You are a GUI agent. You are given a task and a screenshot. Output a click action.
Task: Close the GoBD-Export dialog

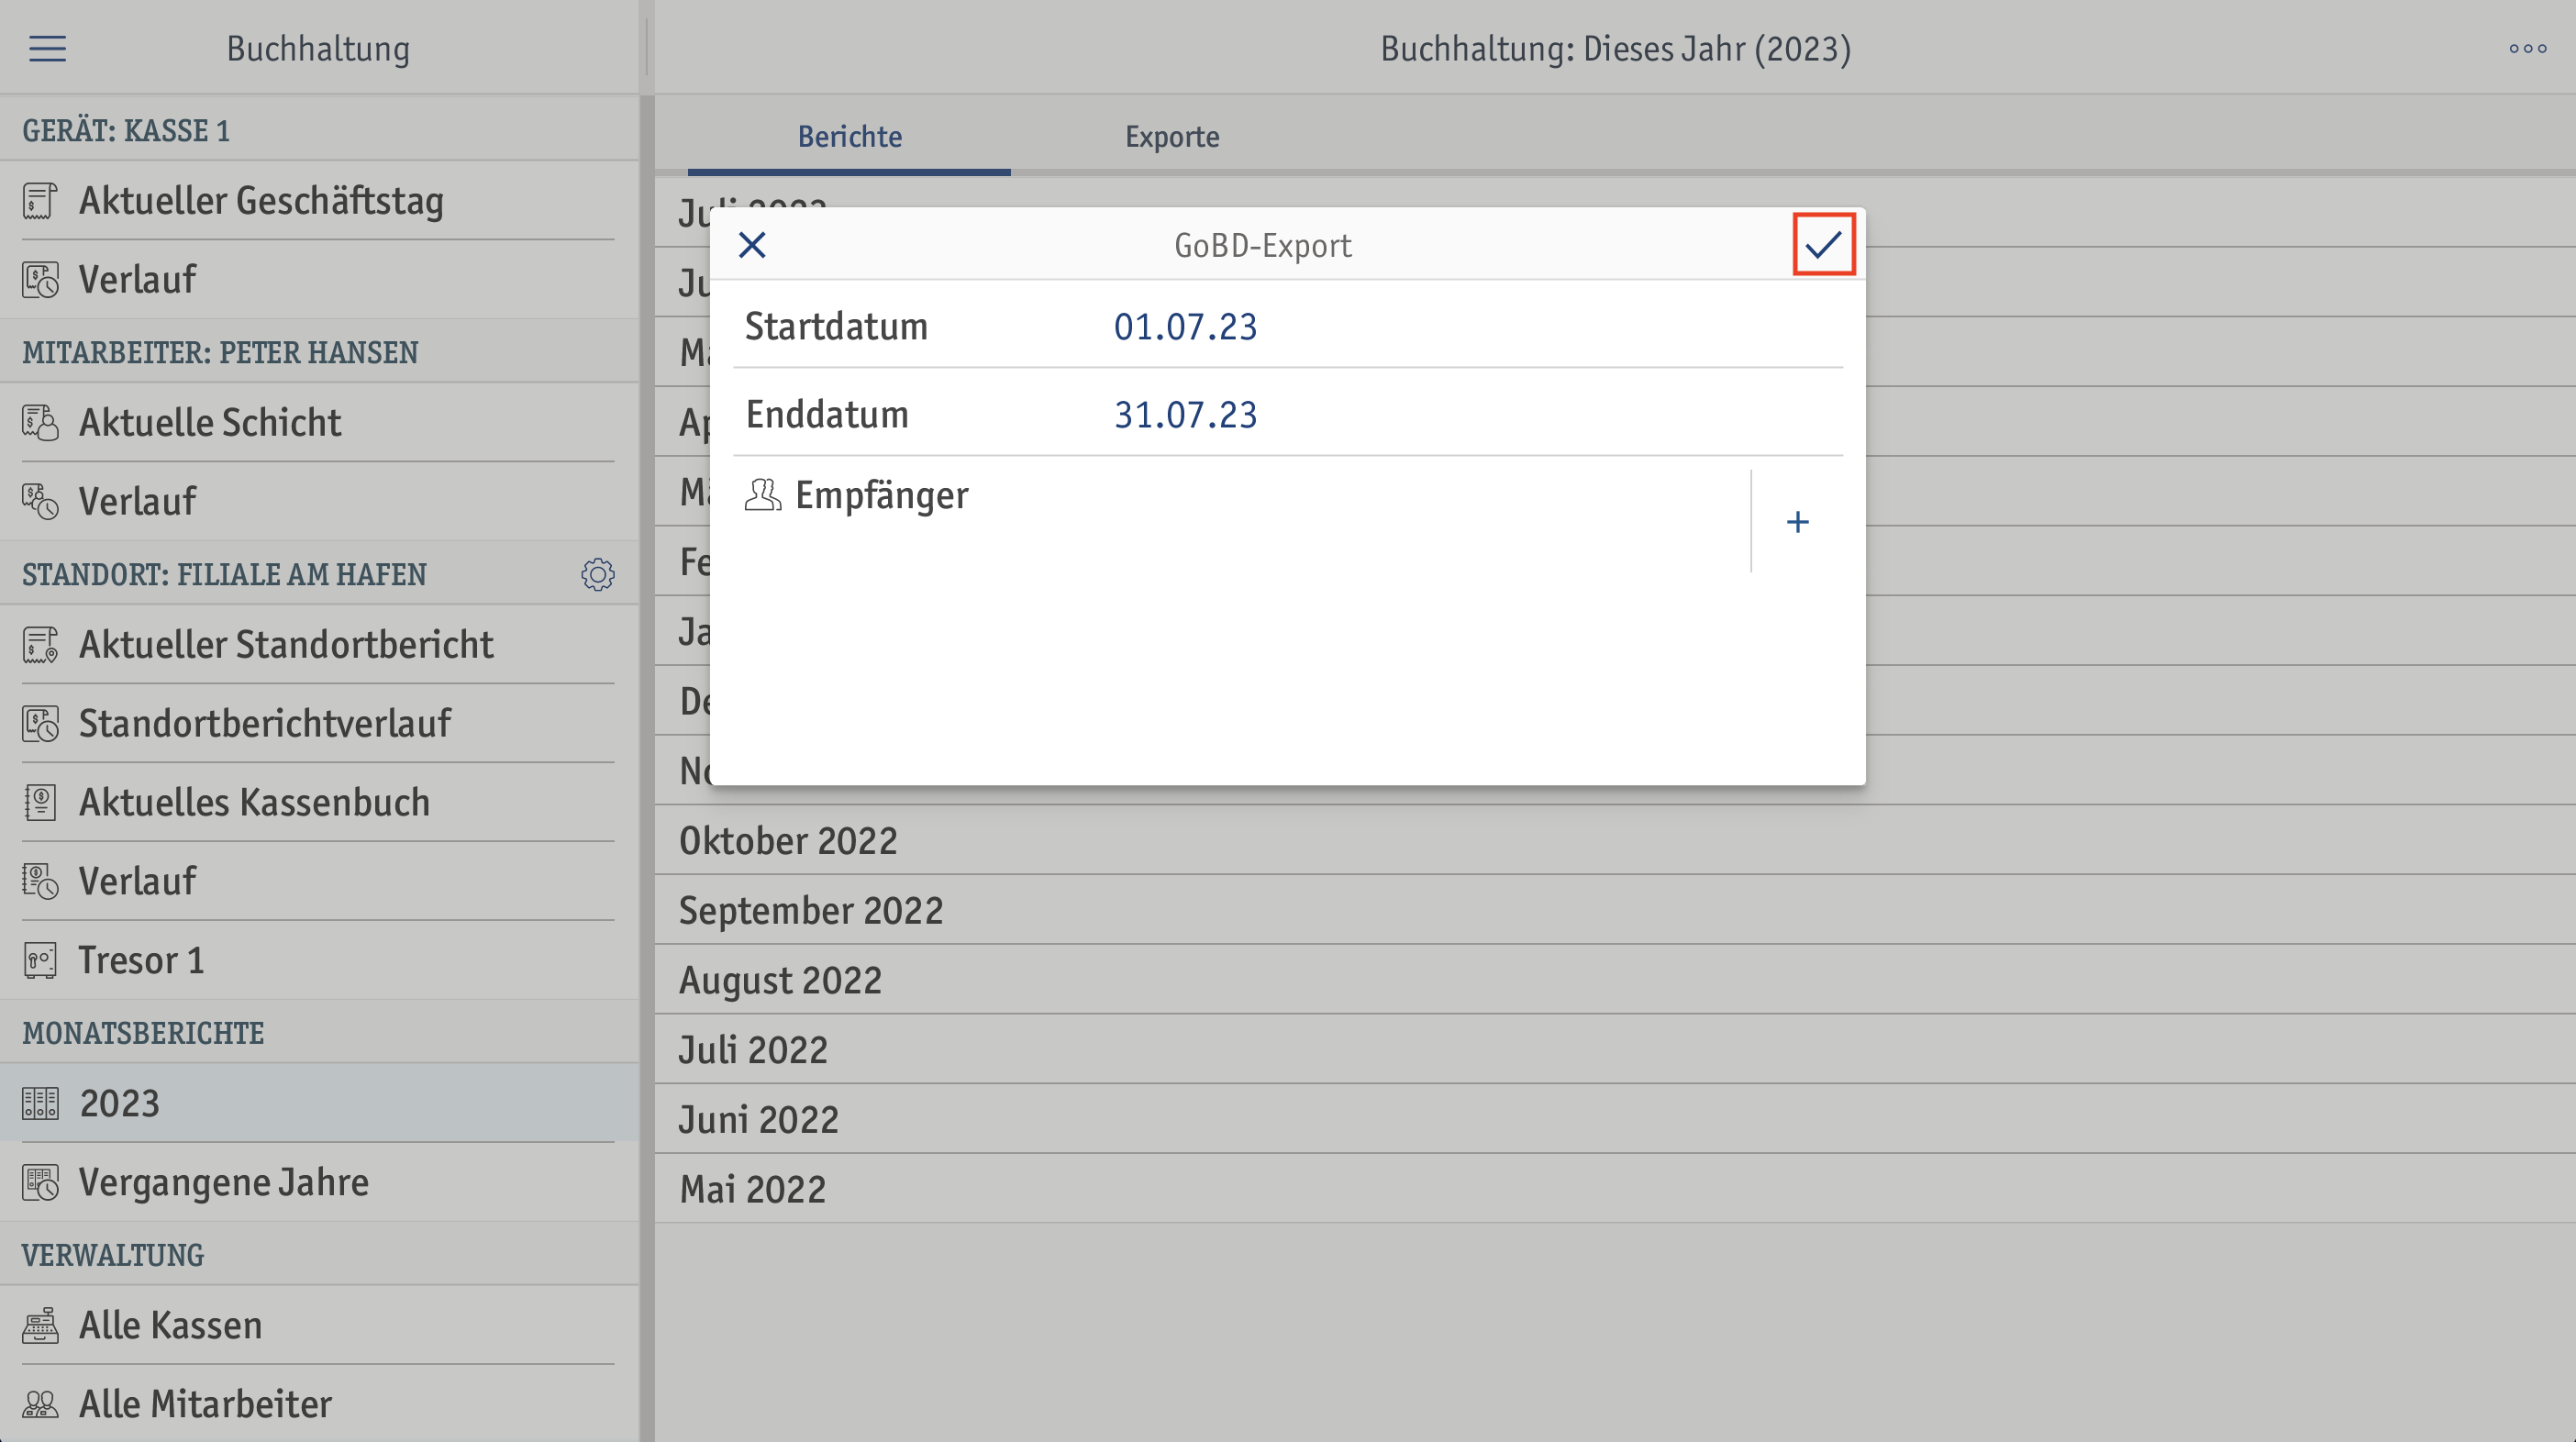(752, 245)
